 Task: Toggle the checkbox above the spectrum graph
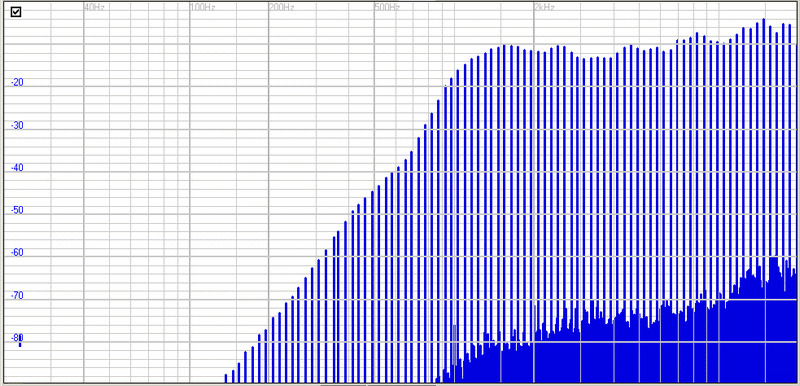(x=16, y=12)
